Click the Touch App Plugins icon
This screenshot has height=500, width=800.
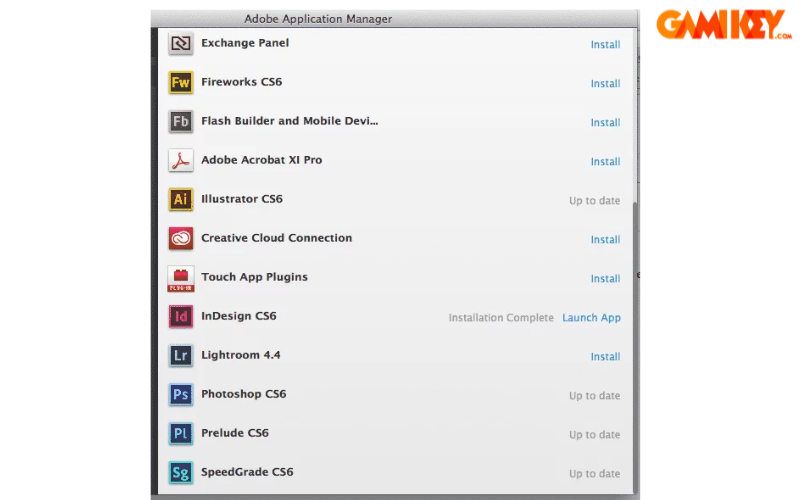pyautogui.click(x=181, y=279)
